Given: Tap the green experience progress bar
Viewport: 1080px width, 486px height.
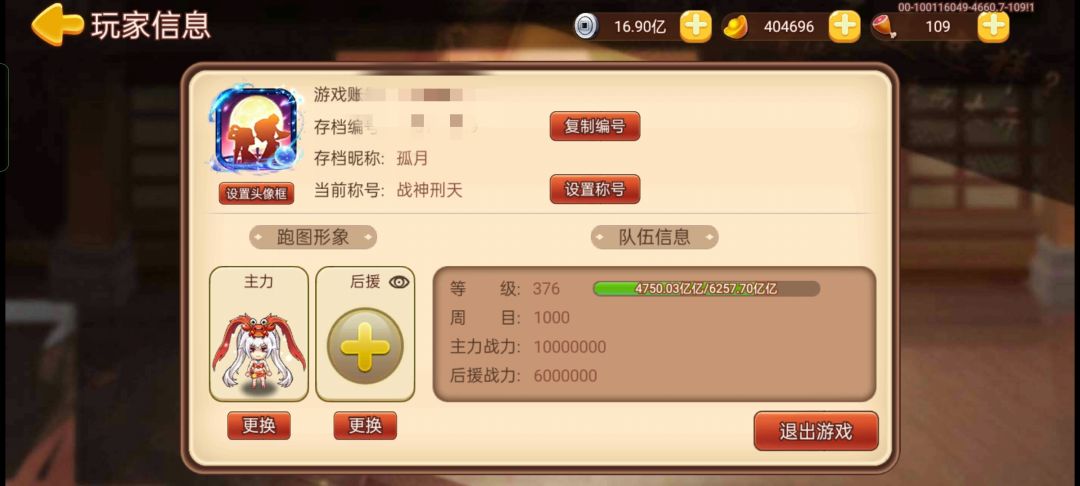Looking at the screenshot, I should (707, 288).
